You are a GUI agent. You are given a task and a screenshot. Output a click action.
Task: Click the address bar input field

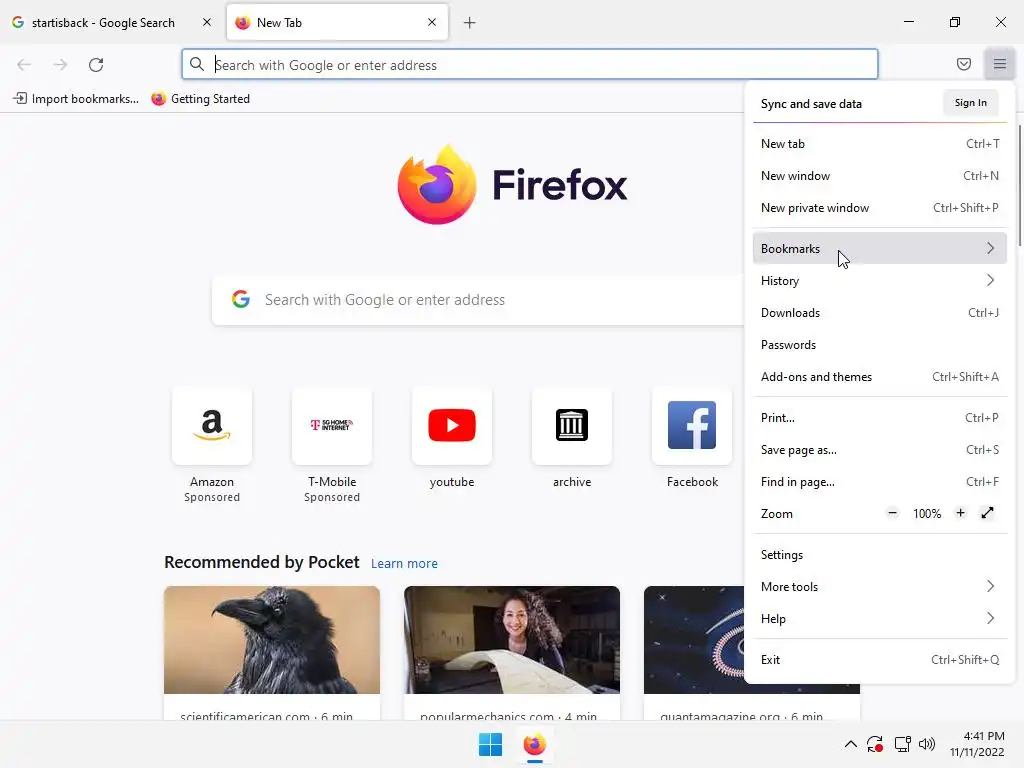coord(530,65)
